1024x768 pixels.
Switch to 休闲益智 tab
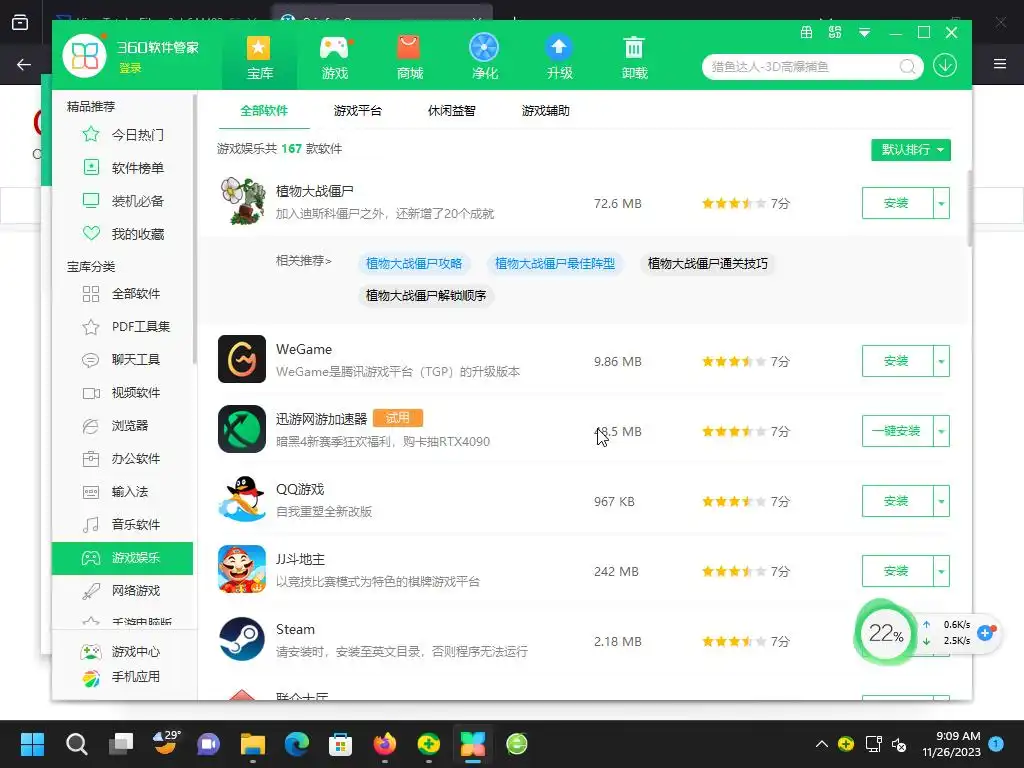pos(451,111)
